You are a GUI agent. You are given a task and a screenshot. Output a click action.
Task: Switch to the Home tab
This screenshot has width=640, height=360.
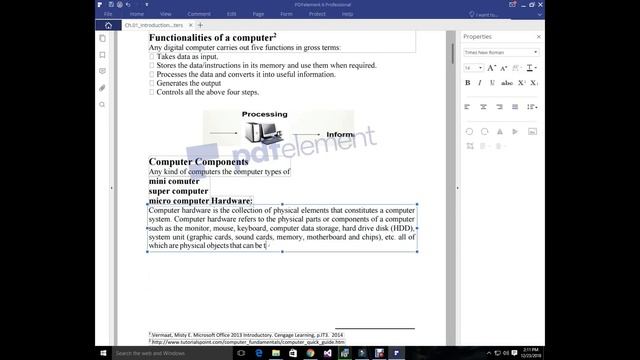(137, 14)
